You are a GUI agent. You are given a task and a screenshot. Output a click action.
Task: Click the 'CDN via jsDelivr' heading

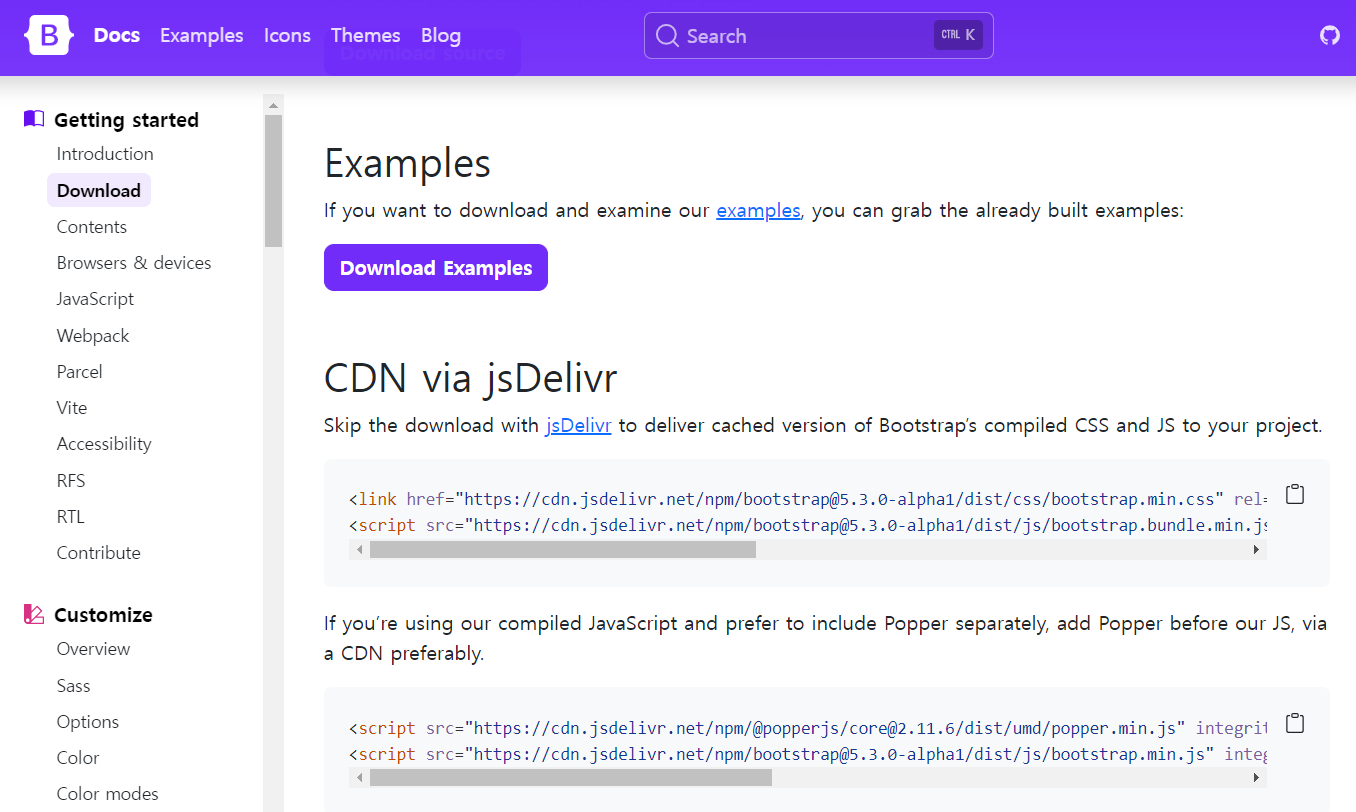click(x=471, y=379)
